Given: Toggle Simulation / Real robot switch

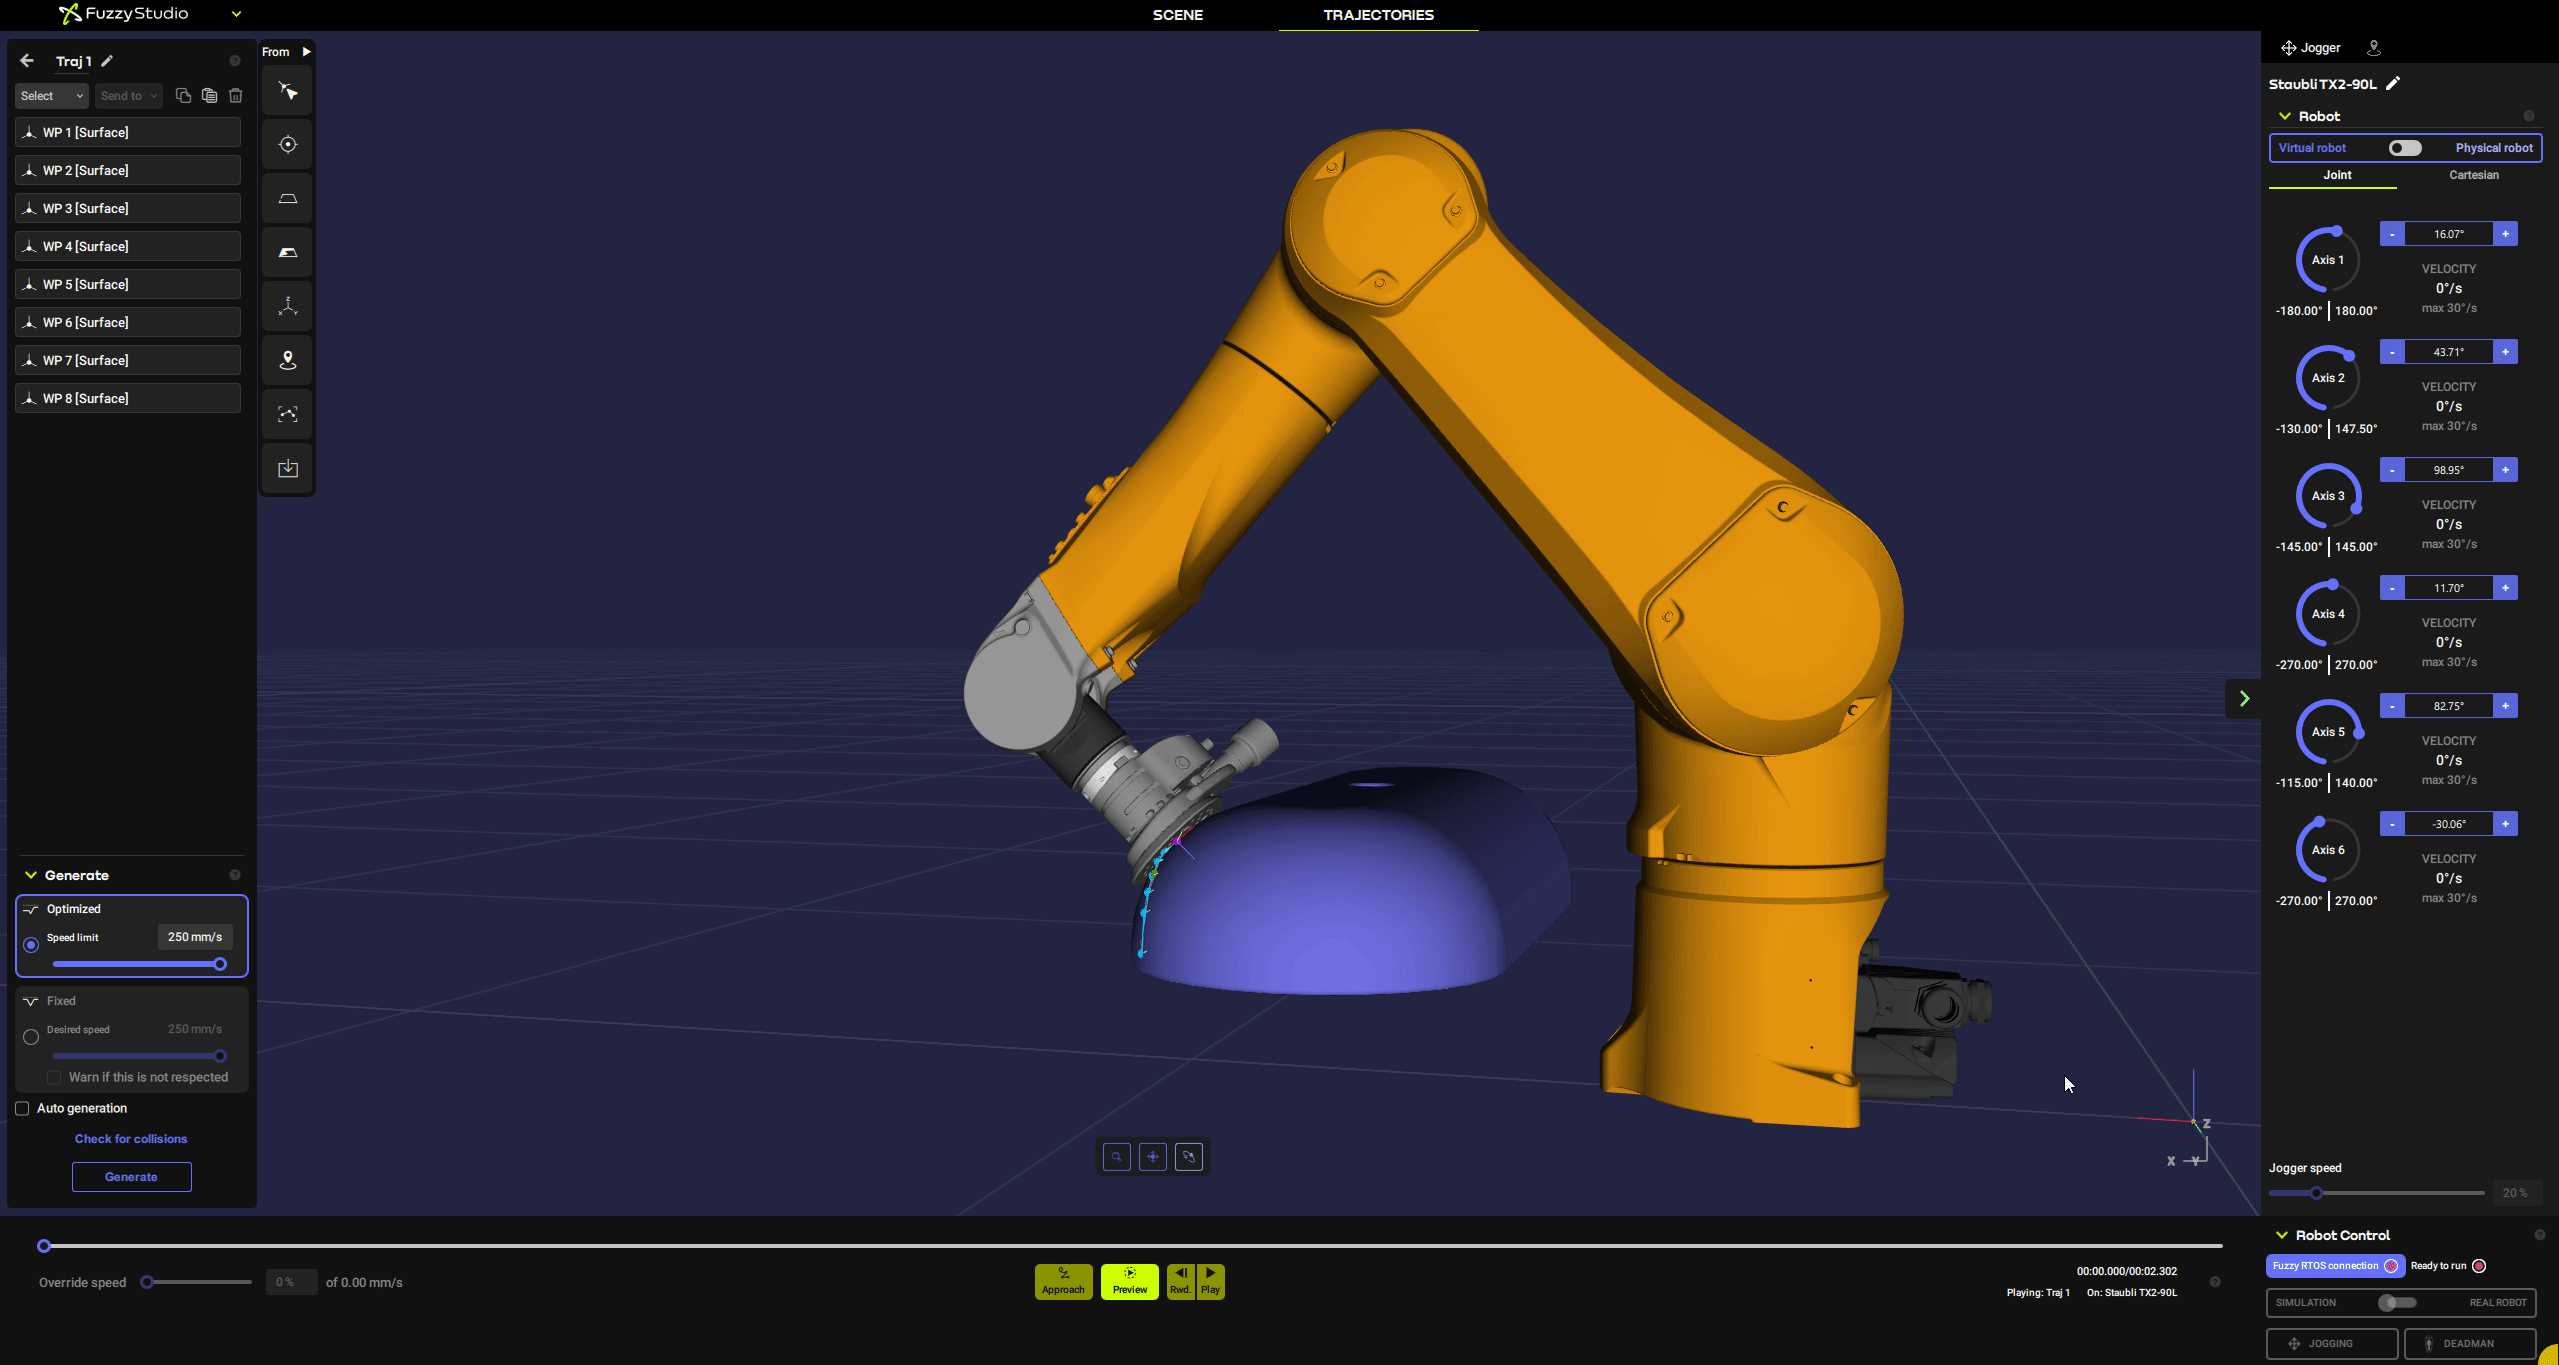Looking at the screenshot, I should (x=2398, y=1303).
